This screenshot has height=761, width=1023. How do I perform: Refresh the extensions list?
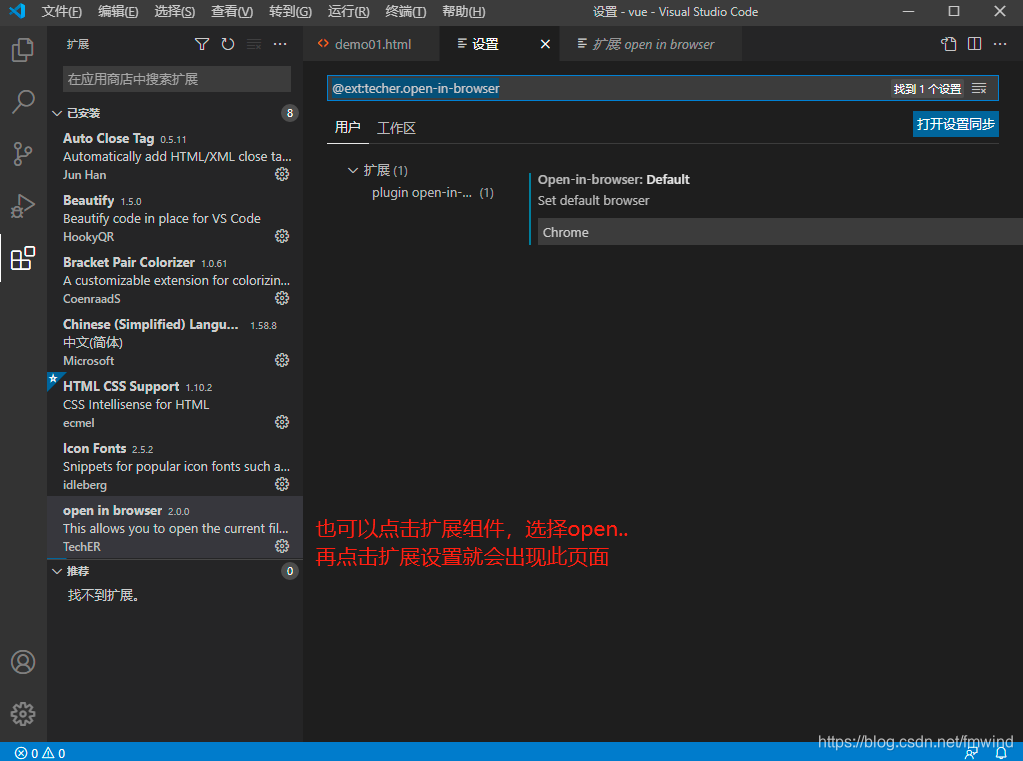(228, 44)
